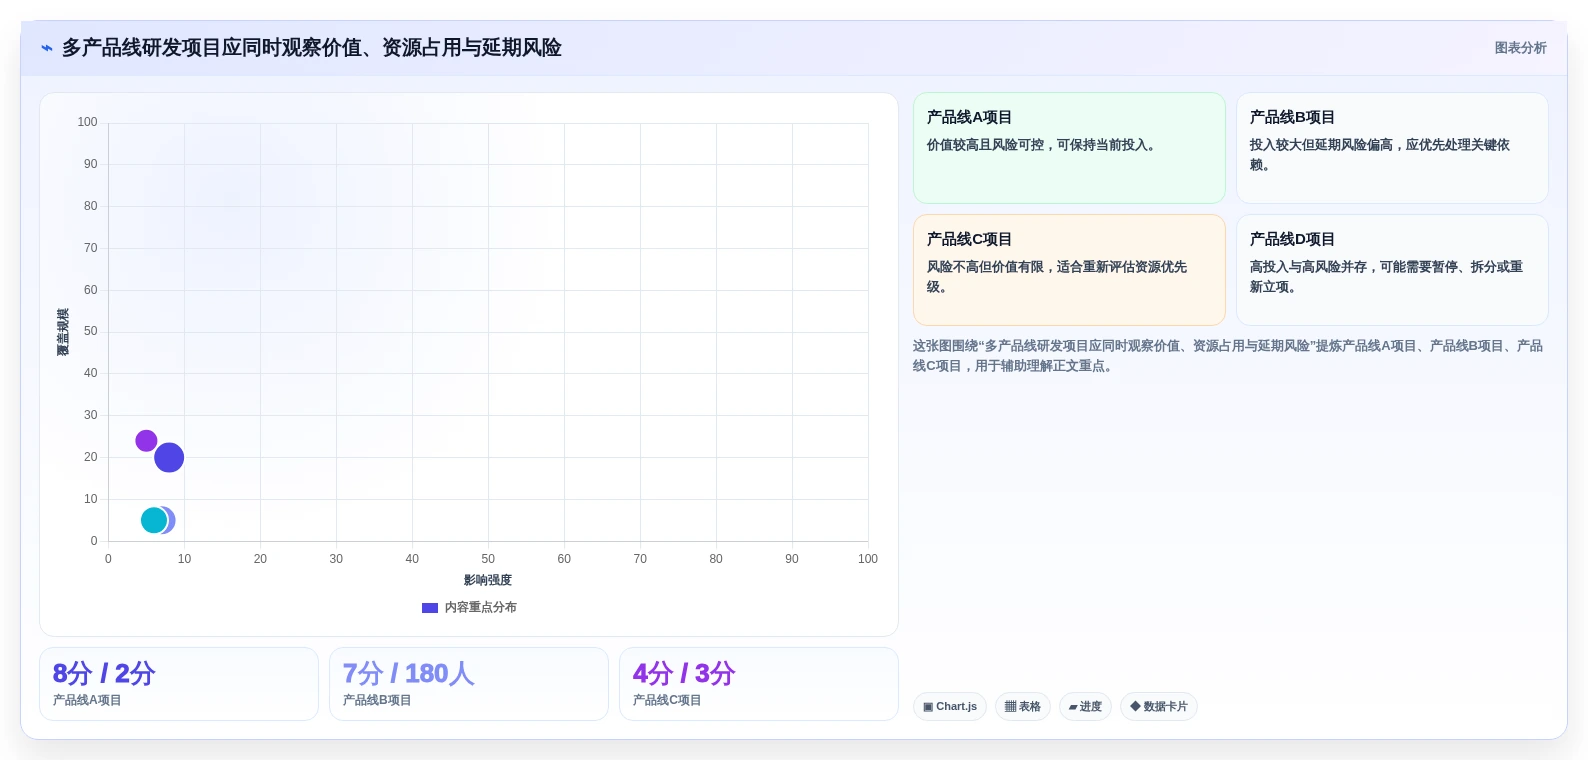Click the 内容重点分布 legend color swatch
This screenshot has height=760, width=1588.
coord(430,608)
